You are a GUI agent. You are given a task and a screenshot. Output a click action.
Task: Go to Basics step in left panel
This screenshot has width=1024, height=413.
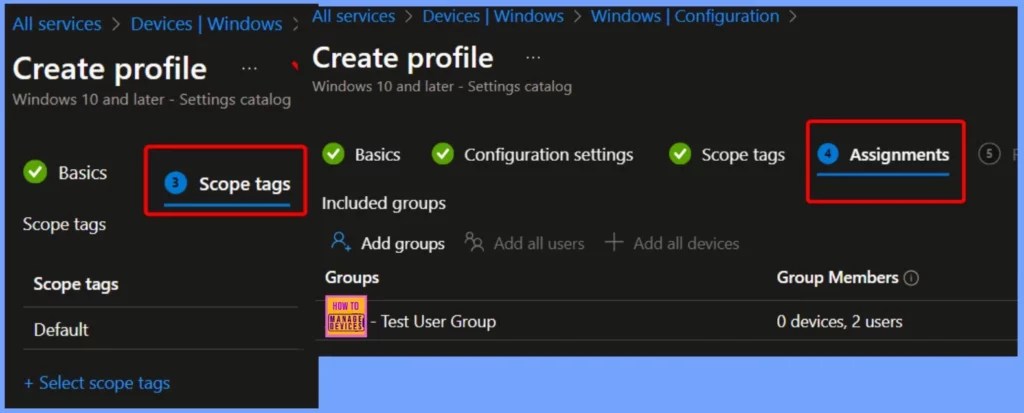[83, 173]
